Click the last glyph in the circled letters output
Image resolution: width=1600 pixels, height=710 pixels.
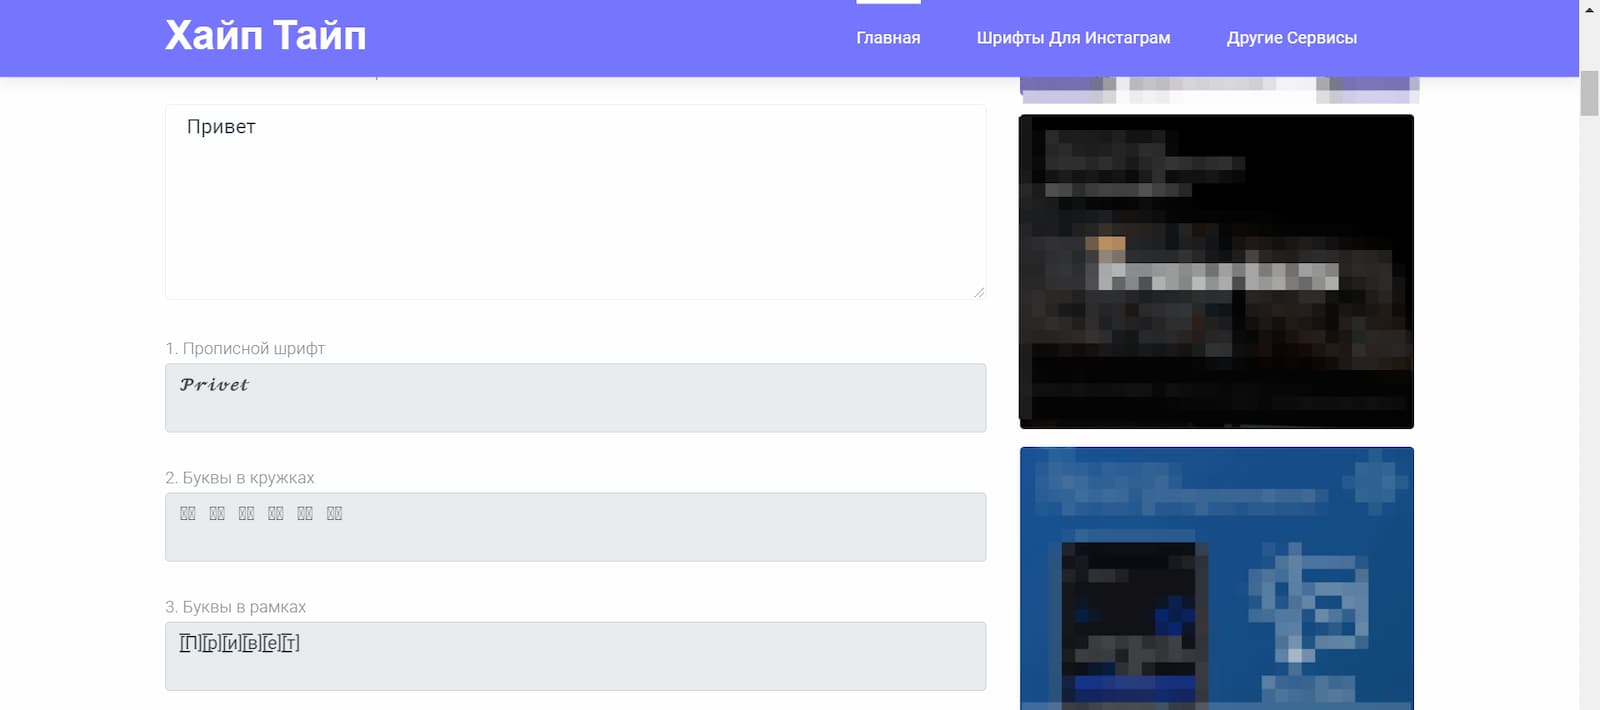pyautogui.click(x=334, y=514)
